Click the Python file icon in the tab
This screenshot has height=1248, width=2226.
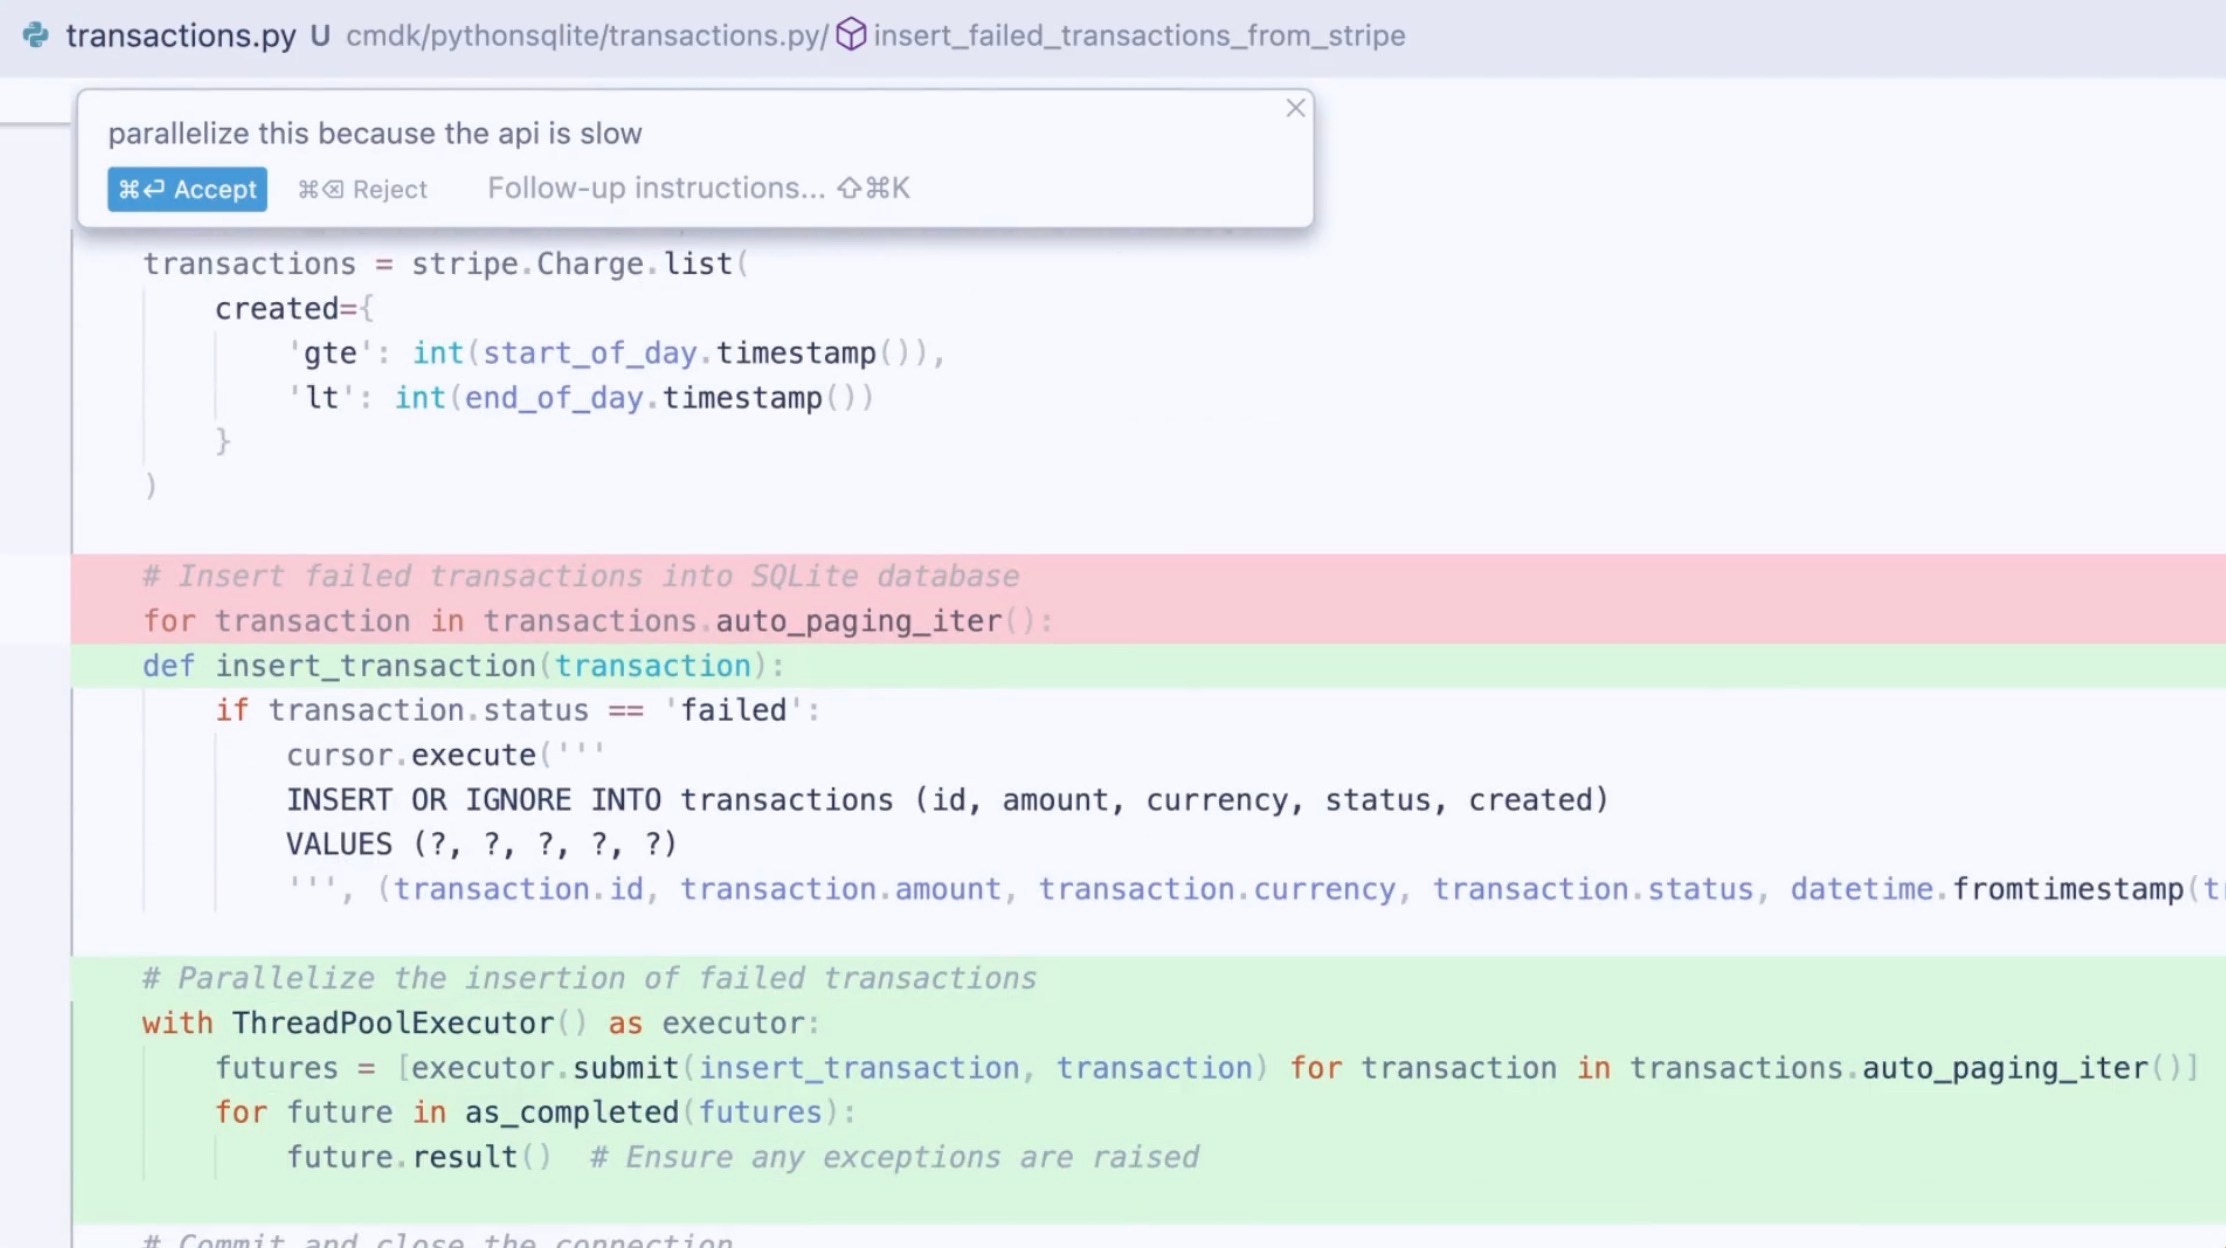[x=36, y=35]
